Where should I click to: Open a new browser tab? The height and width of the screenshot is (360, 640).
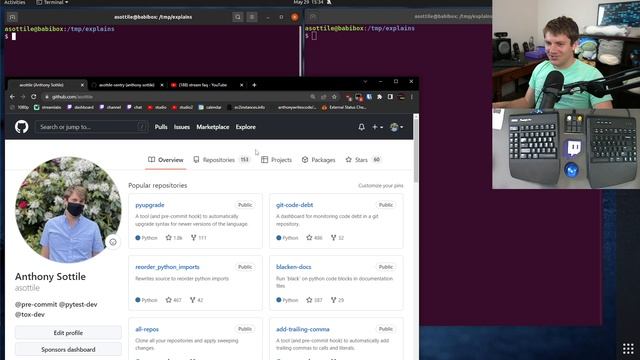(254, 85)
